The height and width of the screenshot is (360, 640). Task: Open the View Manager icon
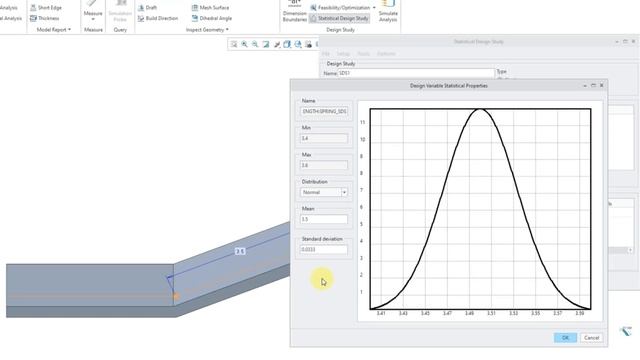(x=309, y=44)
